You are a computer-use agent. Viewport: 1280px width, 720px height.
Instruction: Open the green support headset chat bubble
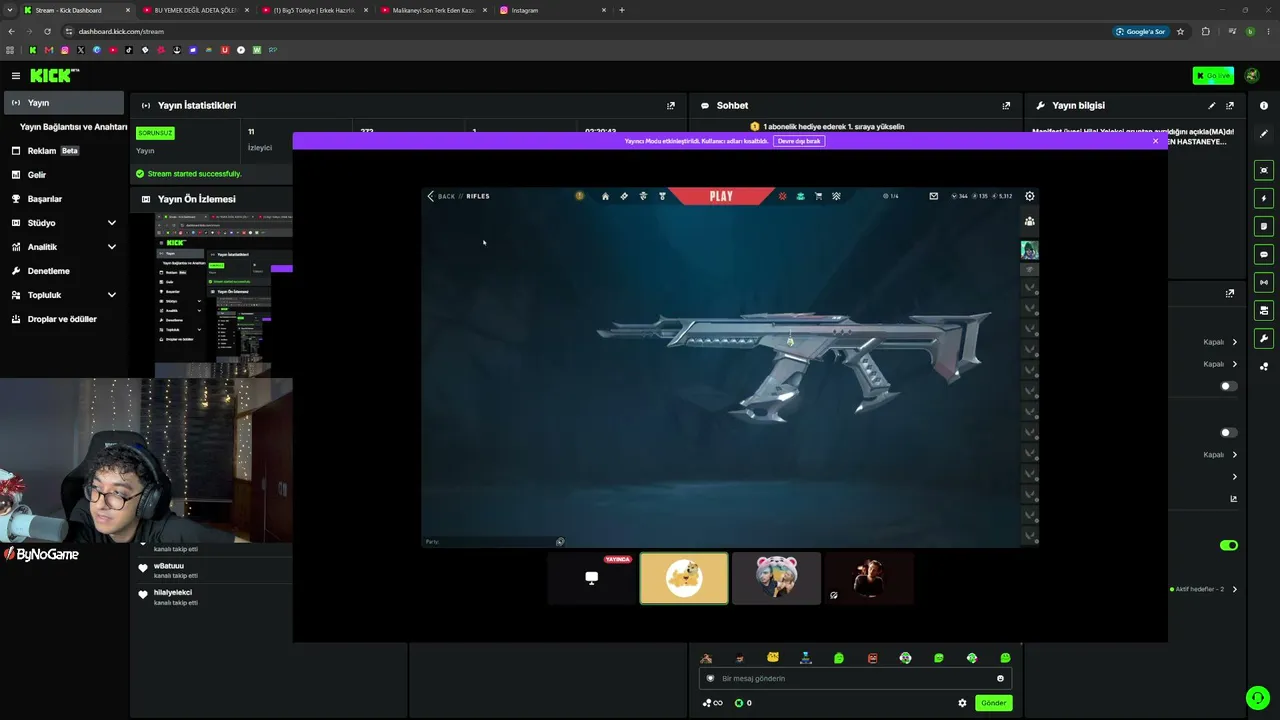[1257, 697]
